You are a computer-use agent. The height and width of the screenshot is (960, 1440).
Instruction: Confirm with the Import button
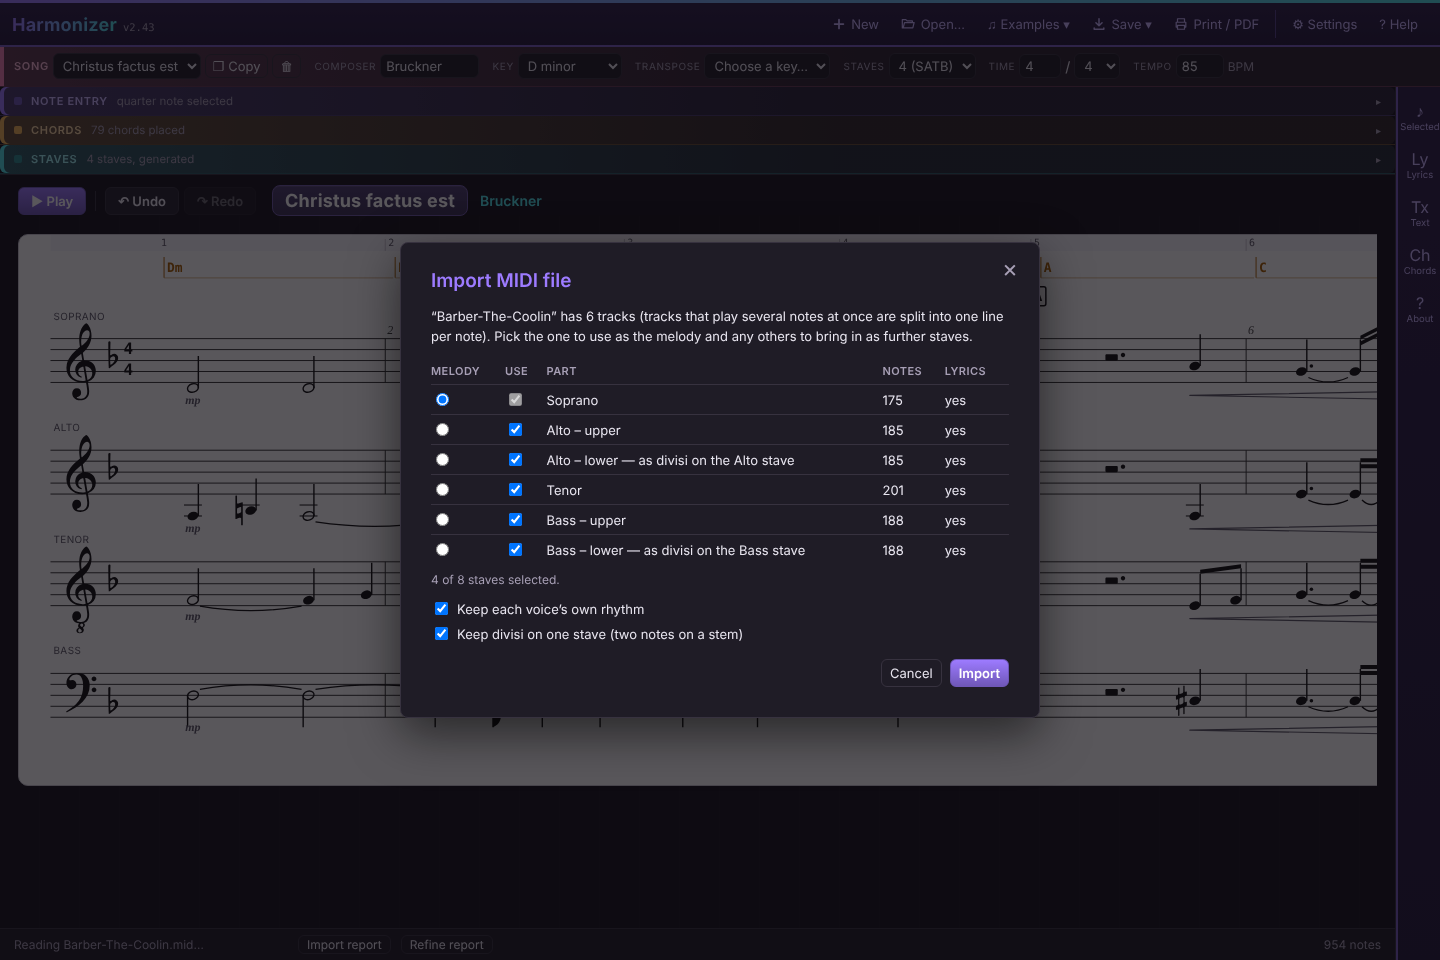point(979,673)
